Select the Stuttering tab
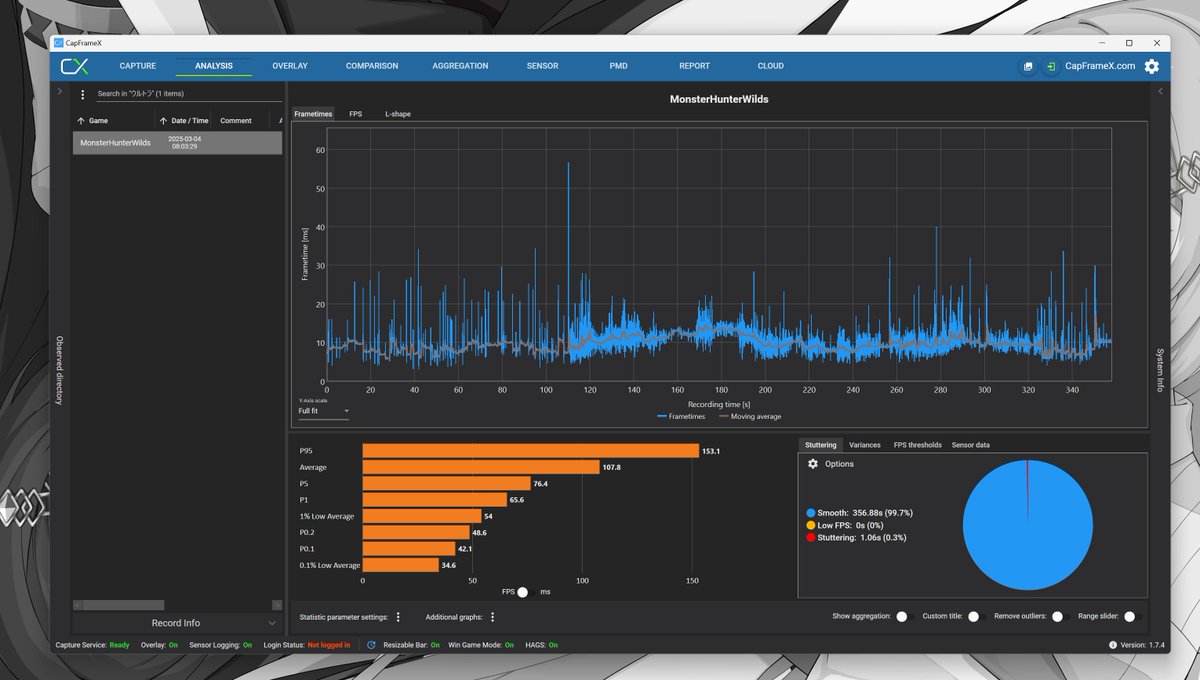The image size is (1200, 680). click(820, 445)
